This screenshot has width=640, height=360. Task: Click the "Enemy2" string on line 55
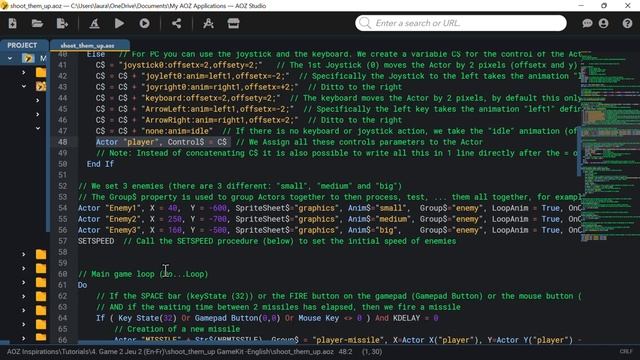click(123, 219)
